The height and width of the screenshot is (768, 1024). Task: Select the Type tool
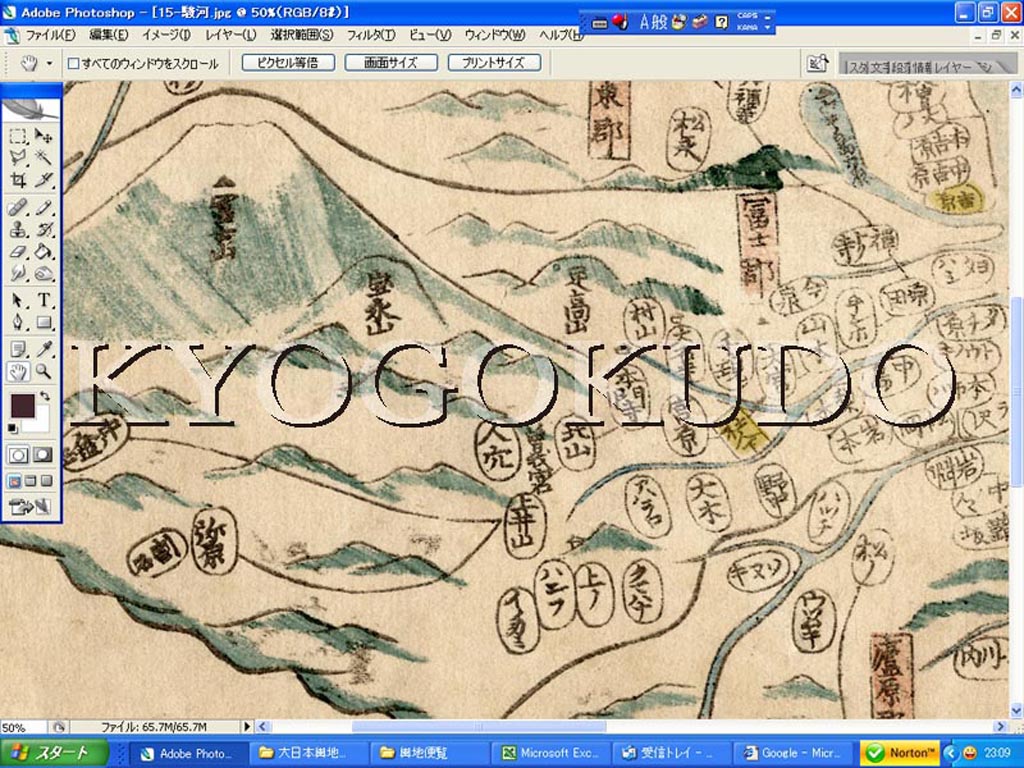tap(43, 300)
